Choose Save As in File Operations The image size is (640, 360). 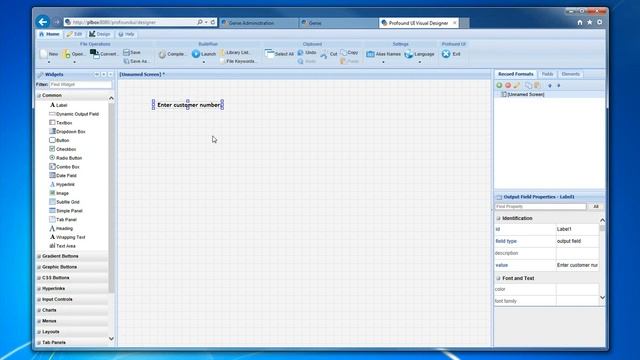(136, 61)
